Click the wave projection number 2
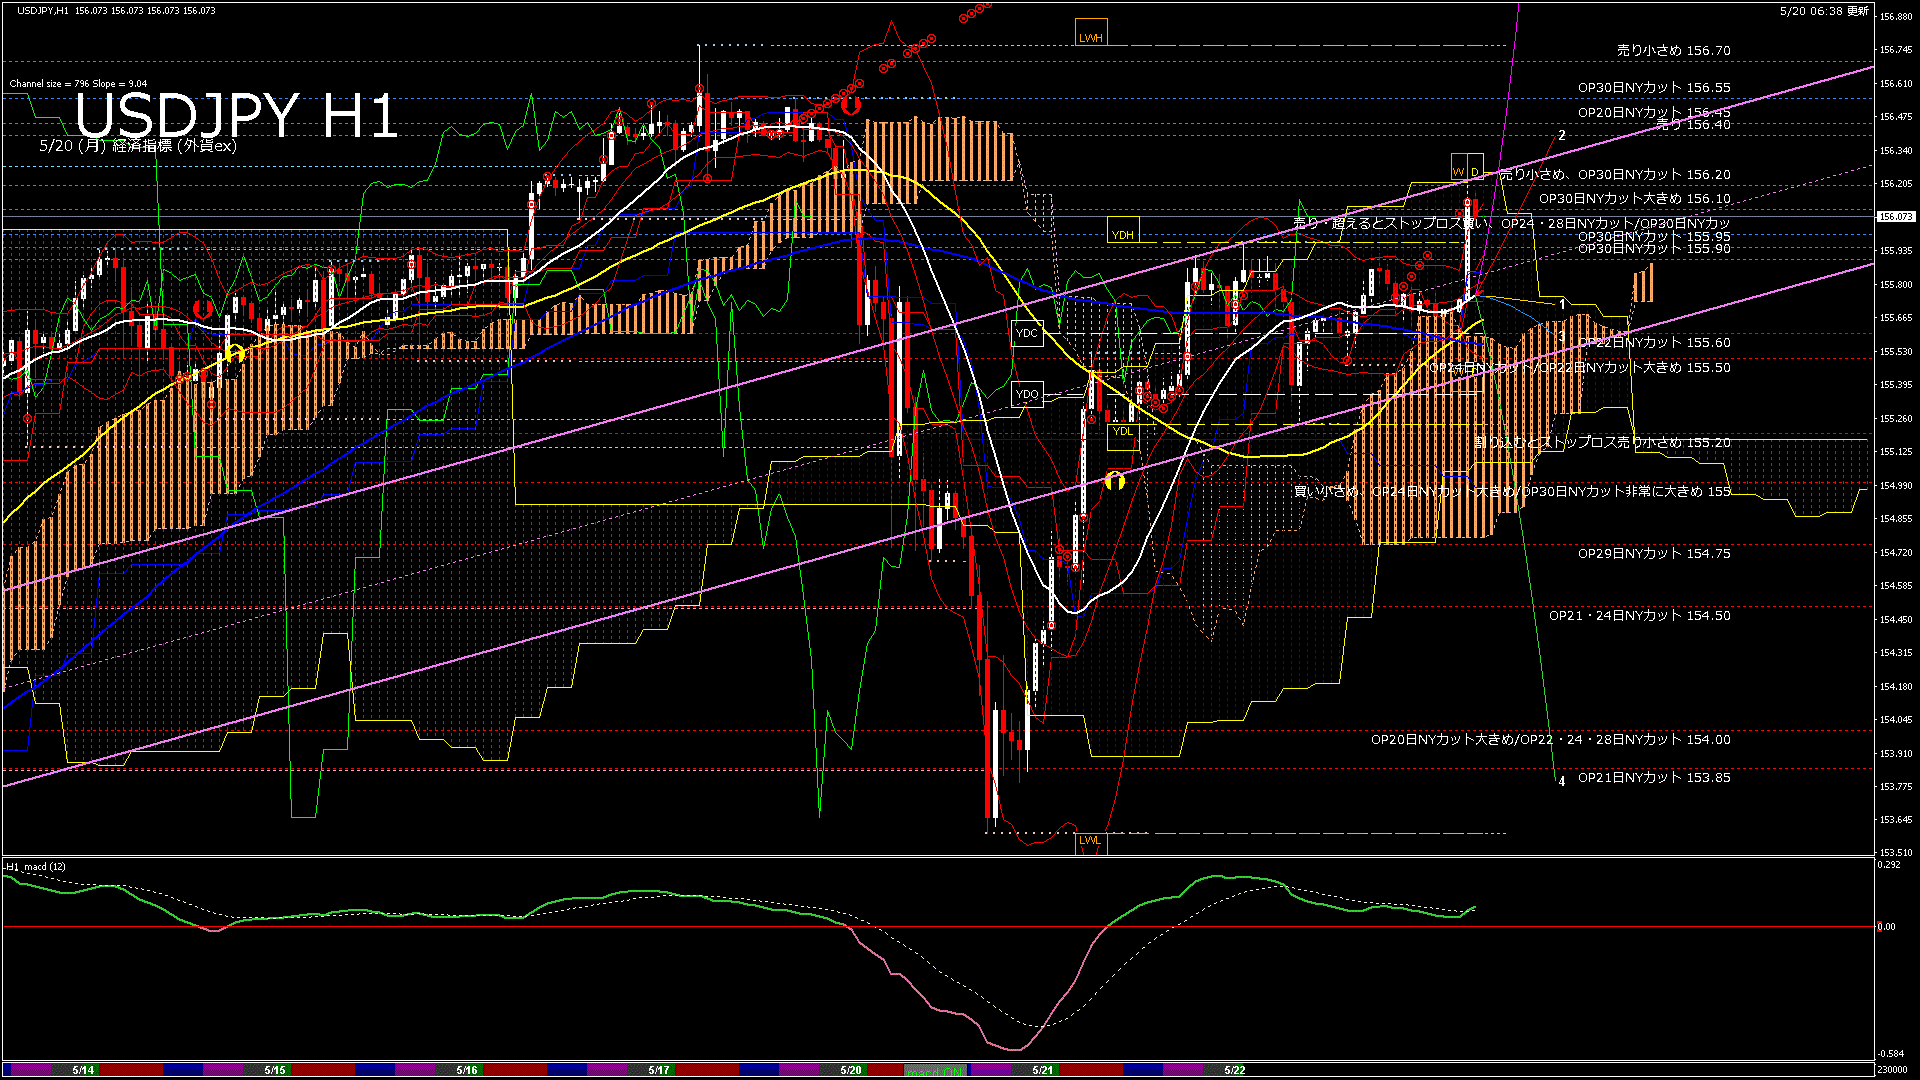The height and width of the screenshot is (1080, 1920). coord(1562,135)
